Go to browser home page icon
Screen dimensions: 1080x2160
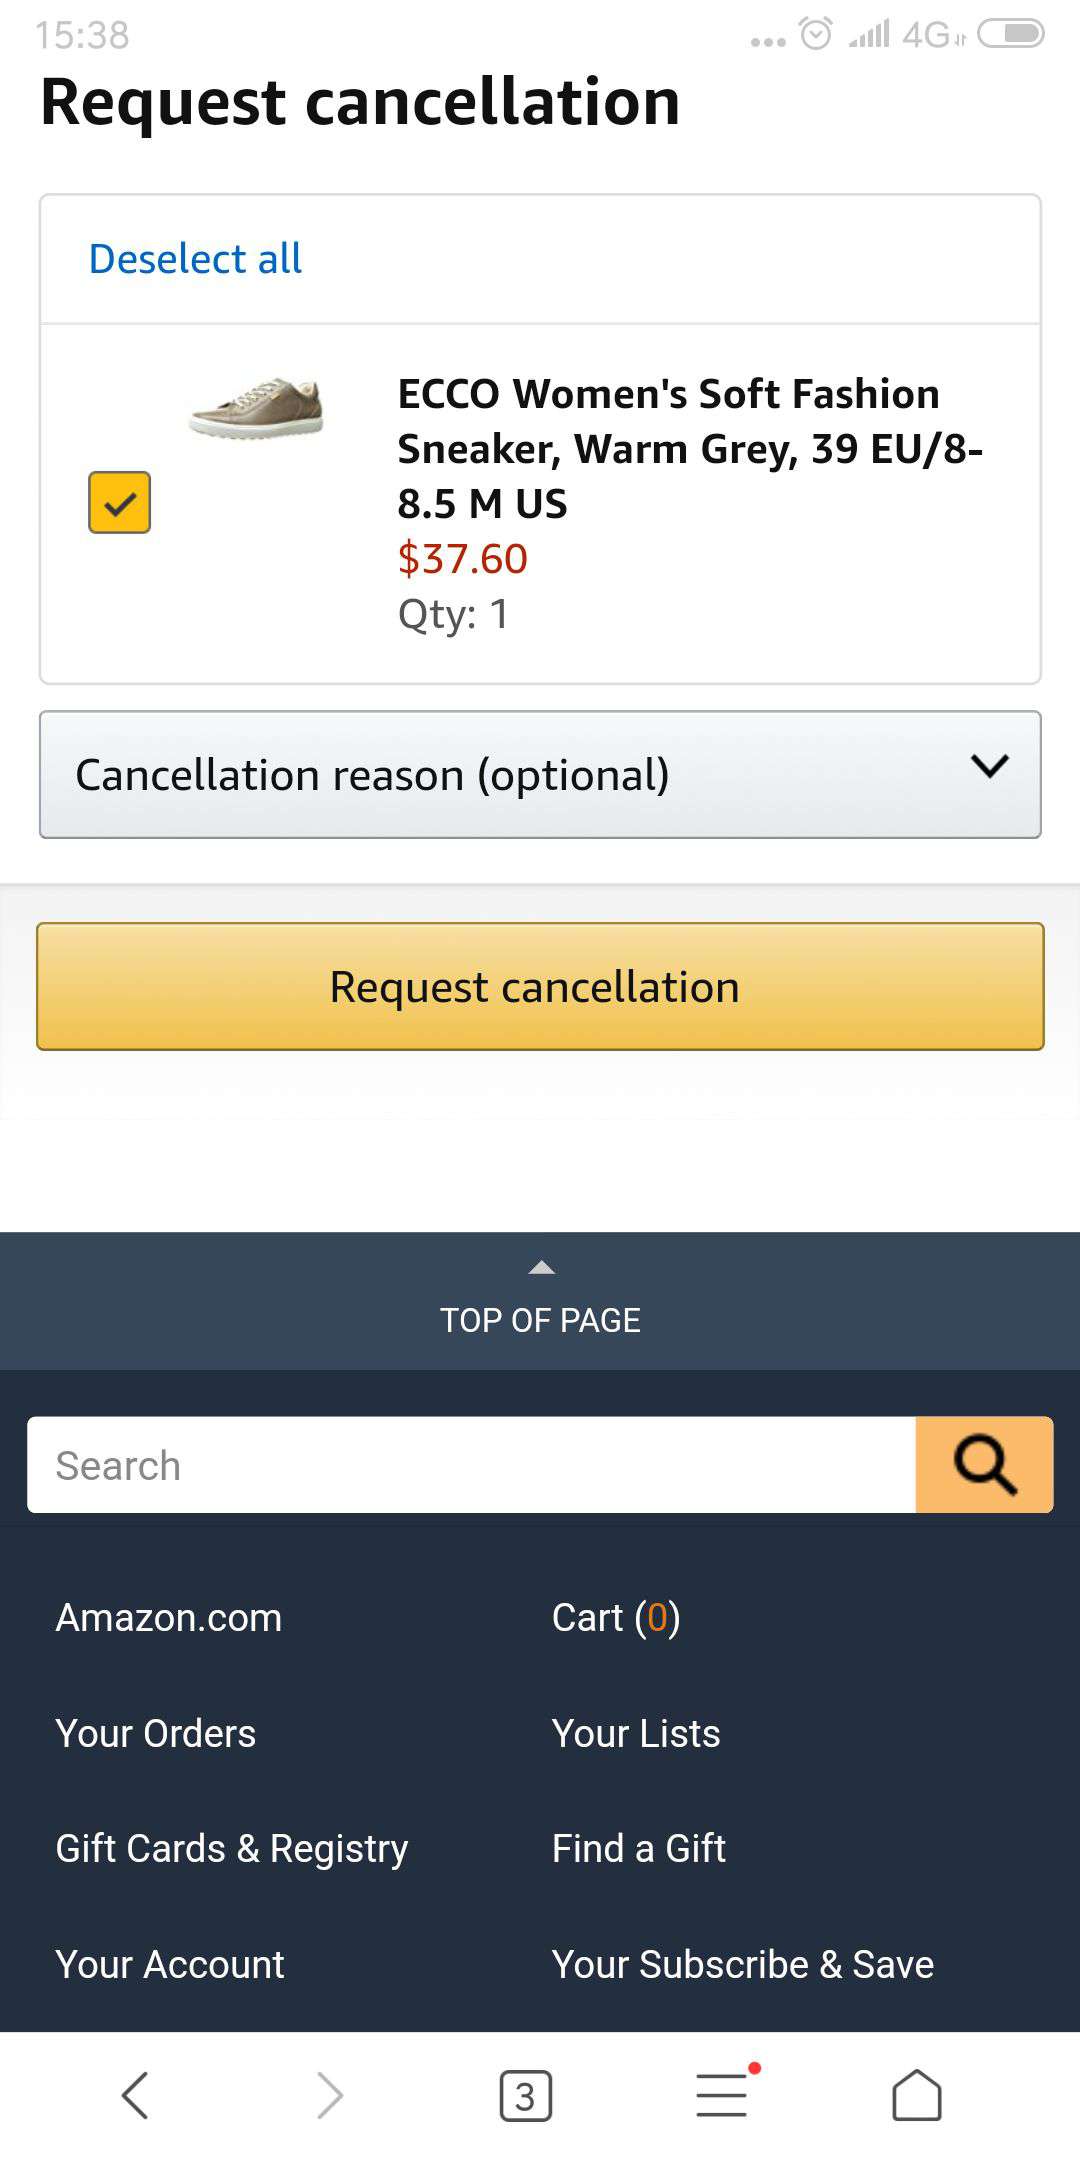point(916,2095)
